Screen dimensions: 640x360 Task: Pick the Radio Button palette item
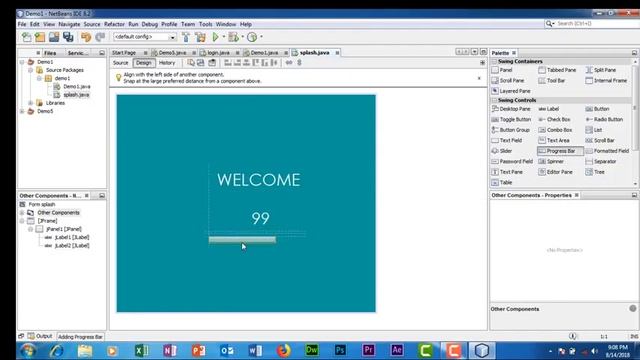click(604, 120)
